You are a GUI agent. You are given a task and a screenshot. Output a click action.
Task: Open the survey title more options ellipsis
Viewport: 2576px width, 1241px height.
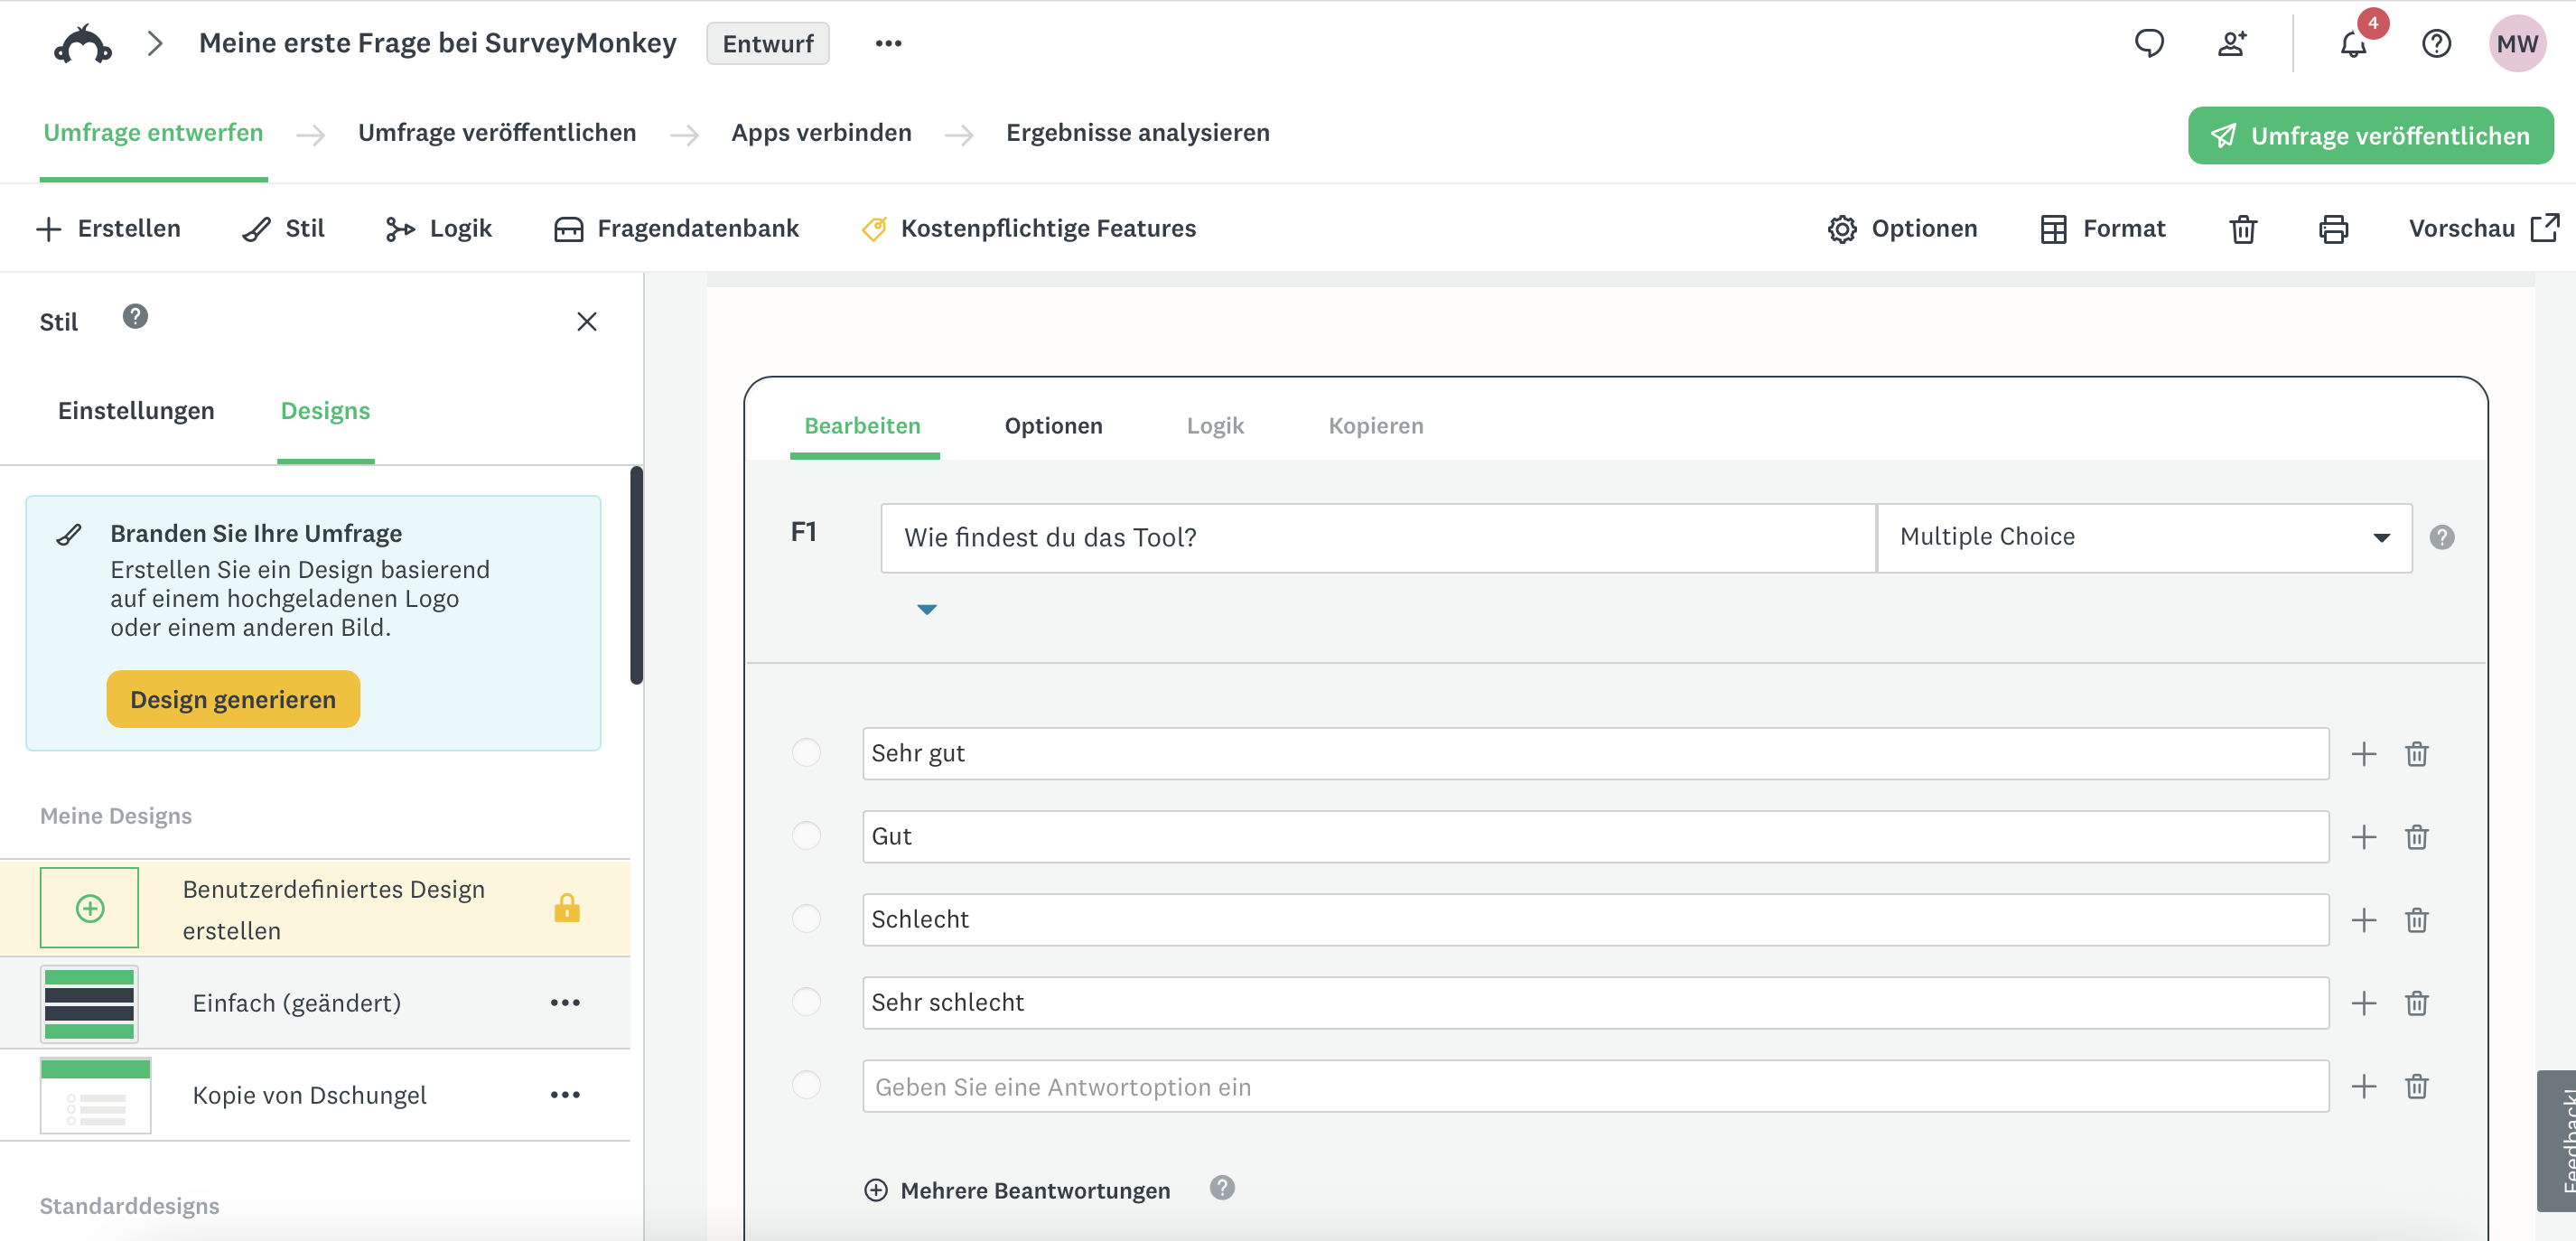pyautogui.click(x=888, y=44)
